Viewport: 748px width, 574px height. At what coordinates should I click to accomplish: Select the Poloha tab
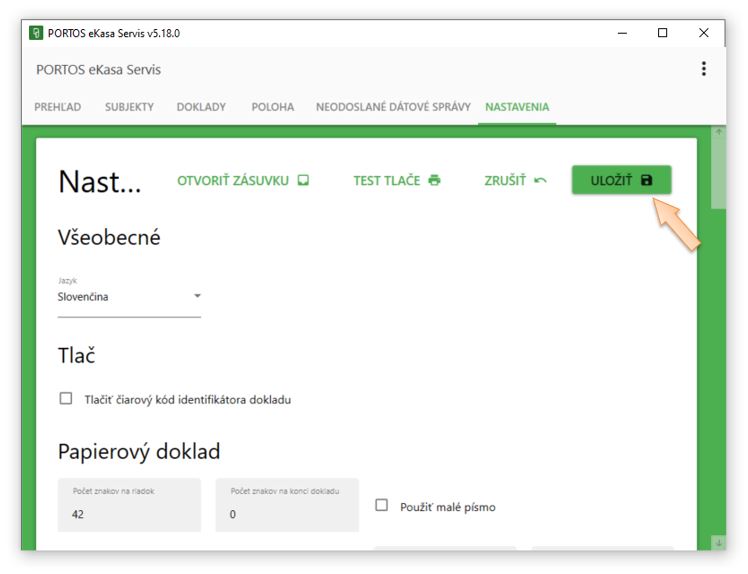point(273,107)
